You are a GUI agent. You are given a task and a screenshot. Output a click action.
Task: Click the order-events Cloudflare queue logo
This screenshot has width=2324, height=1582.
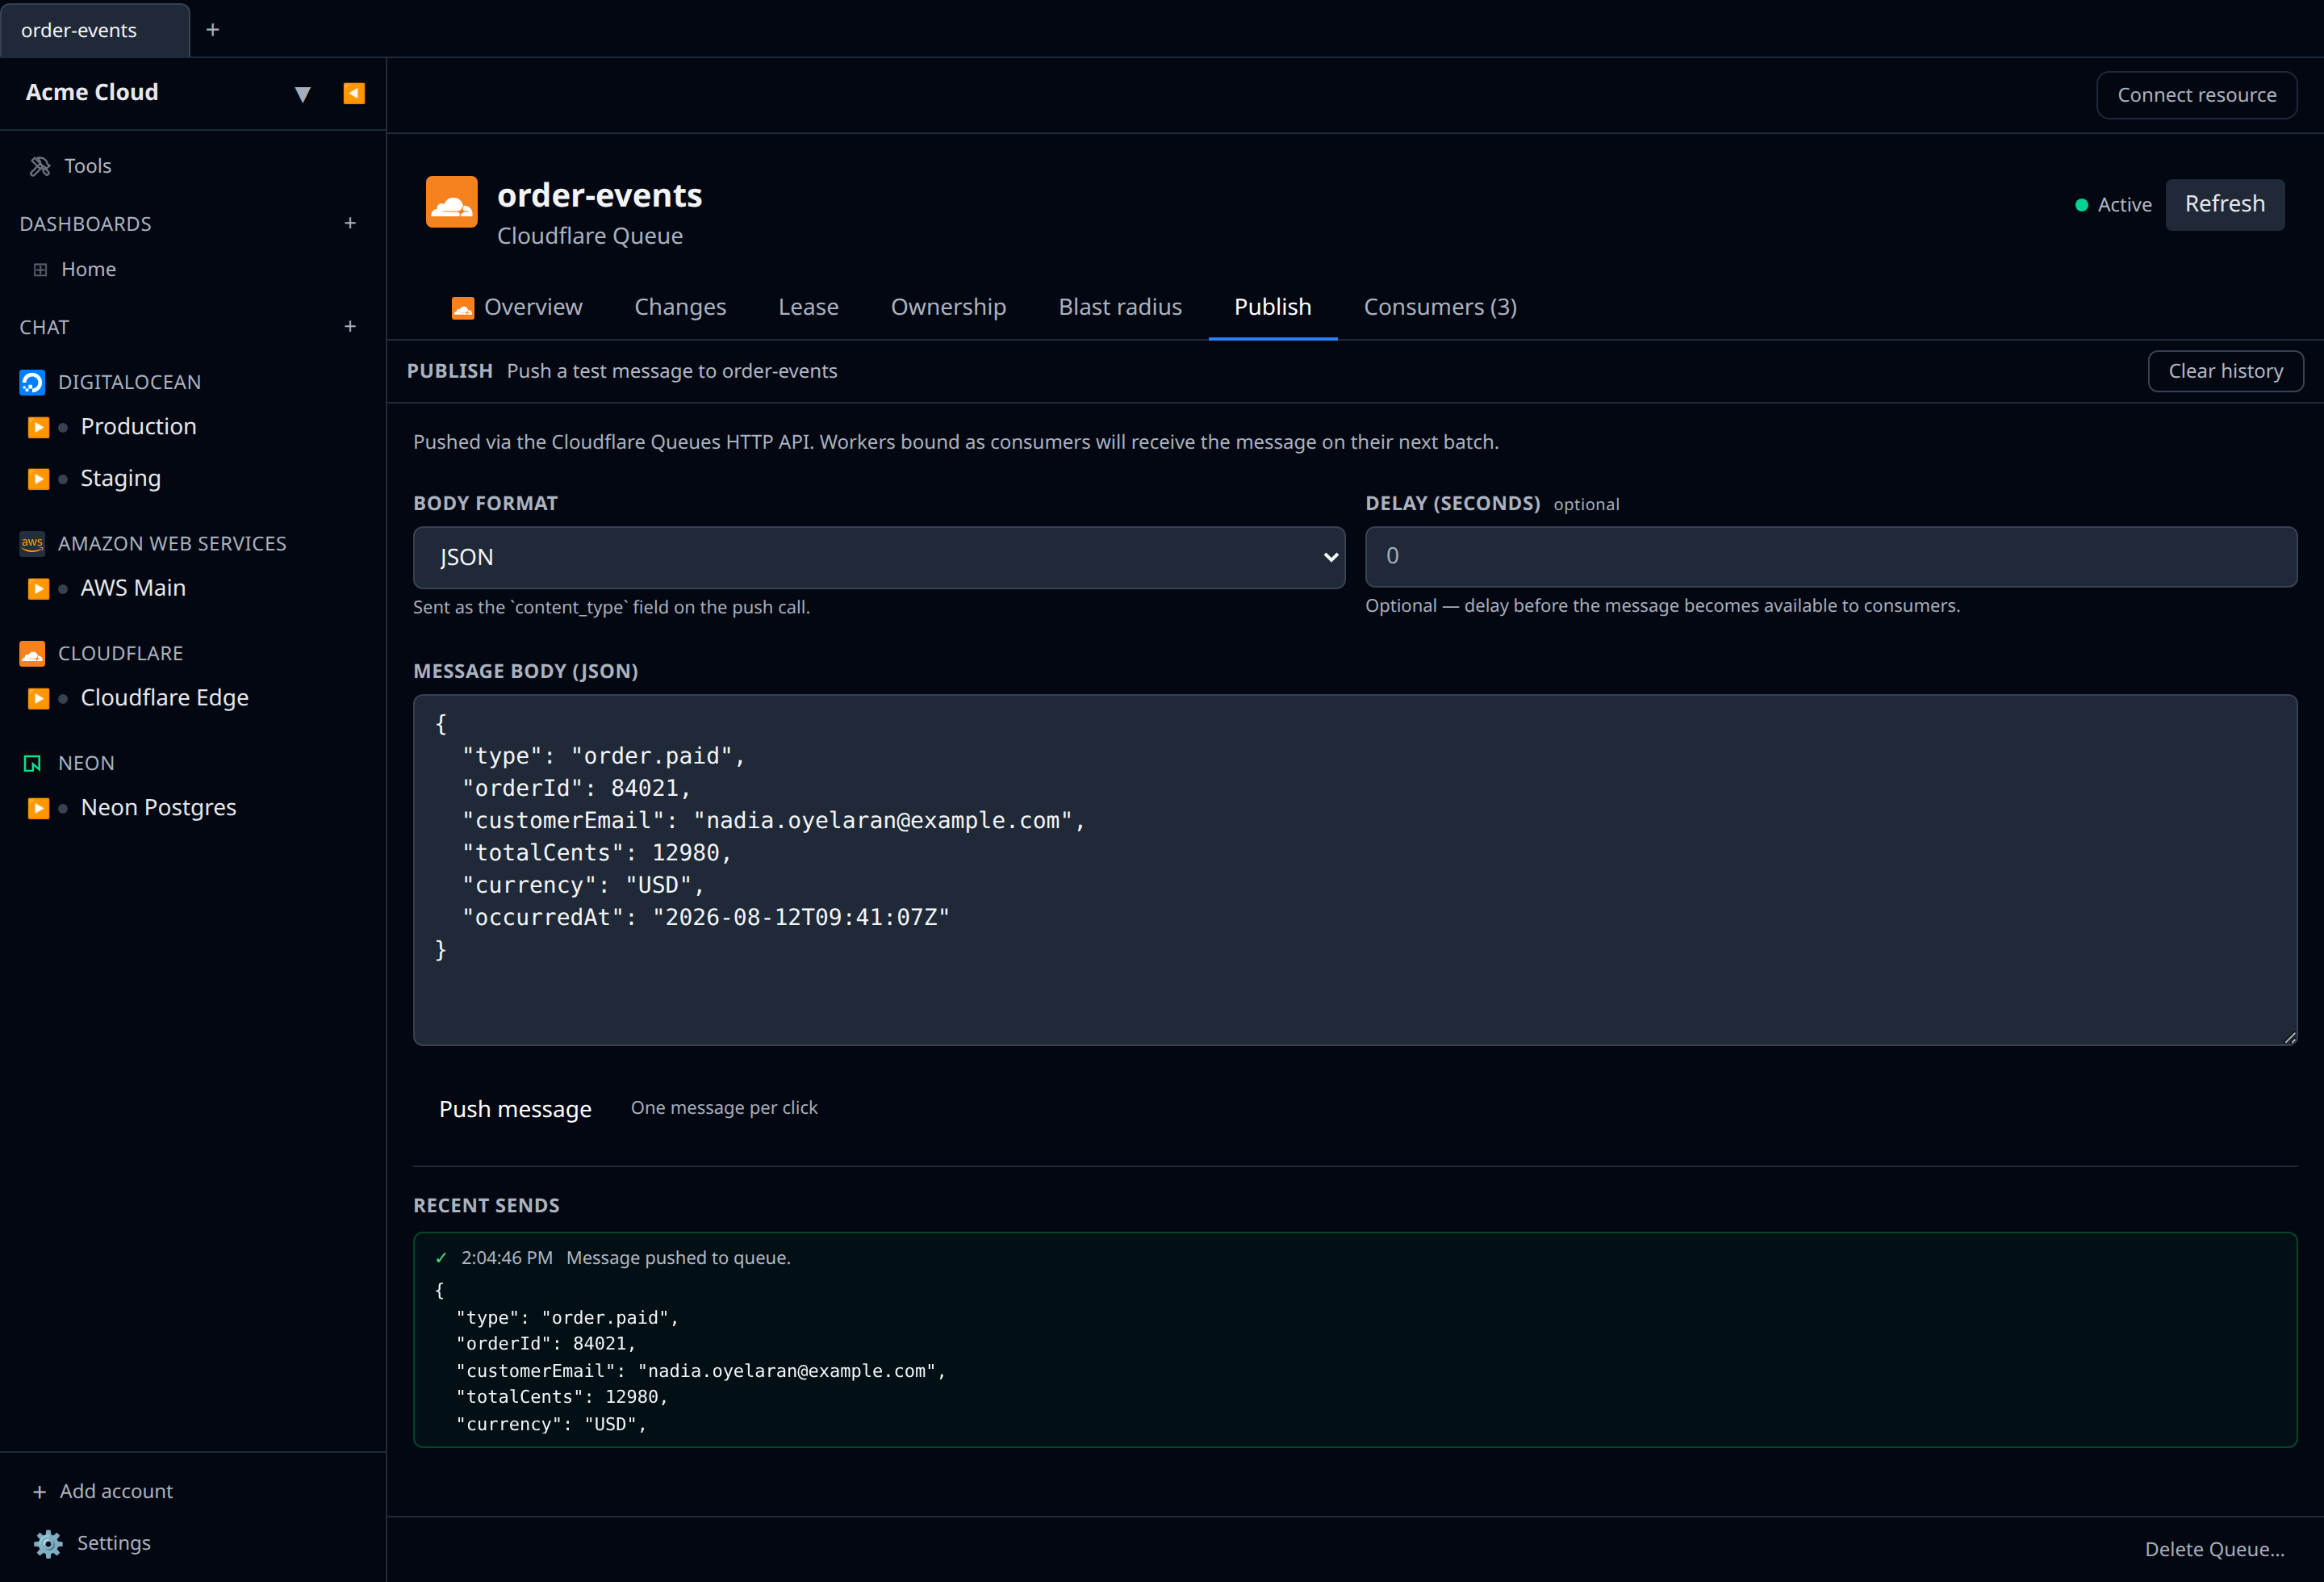pos(452,202)
